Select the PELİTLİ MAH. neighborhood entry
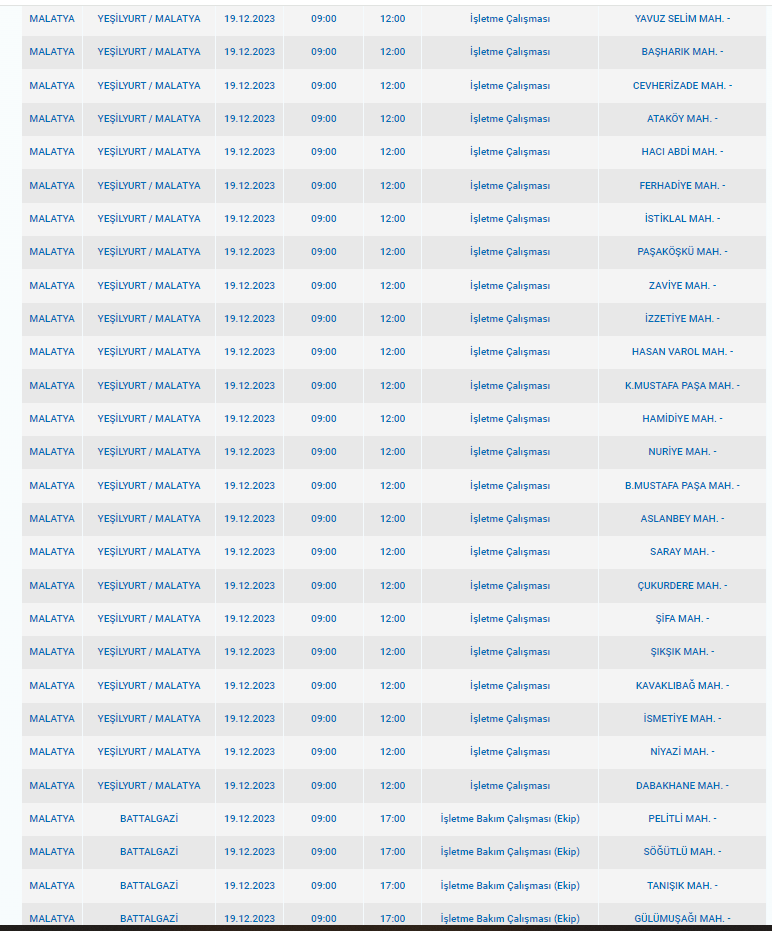 pos(682,819)
